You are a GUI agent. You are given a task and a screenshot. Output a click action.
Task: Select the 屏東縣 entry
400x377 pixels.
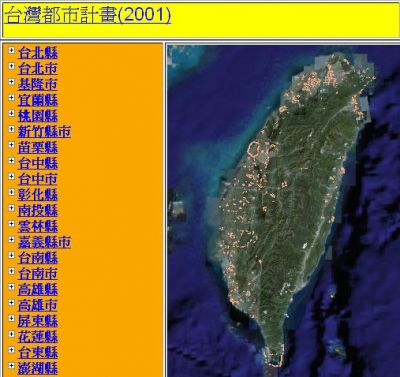click(38, 321)
